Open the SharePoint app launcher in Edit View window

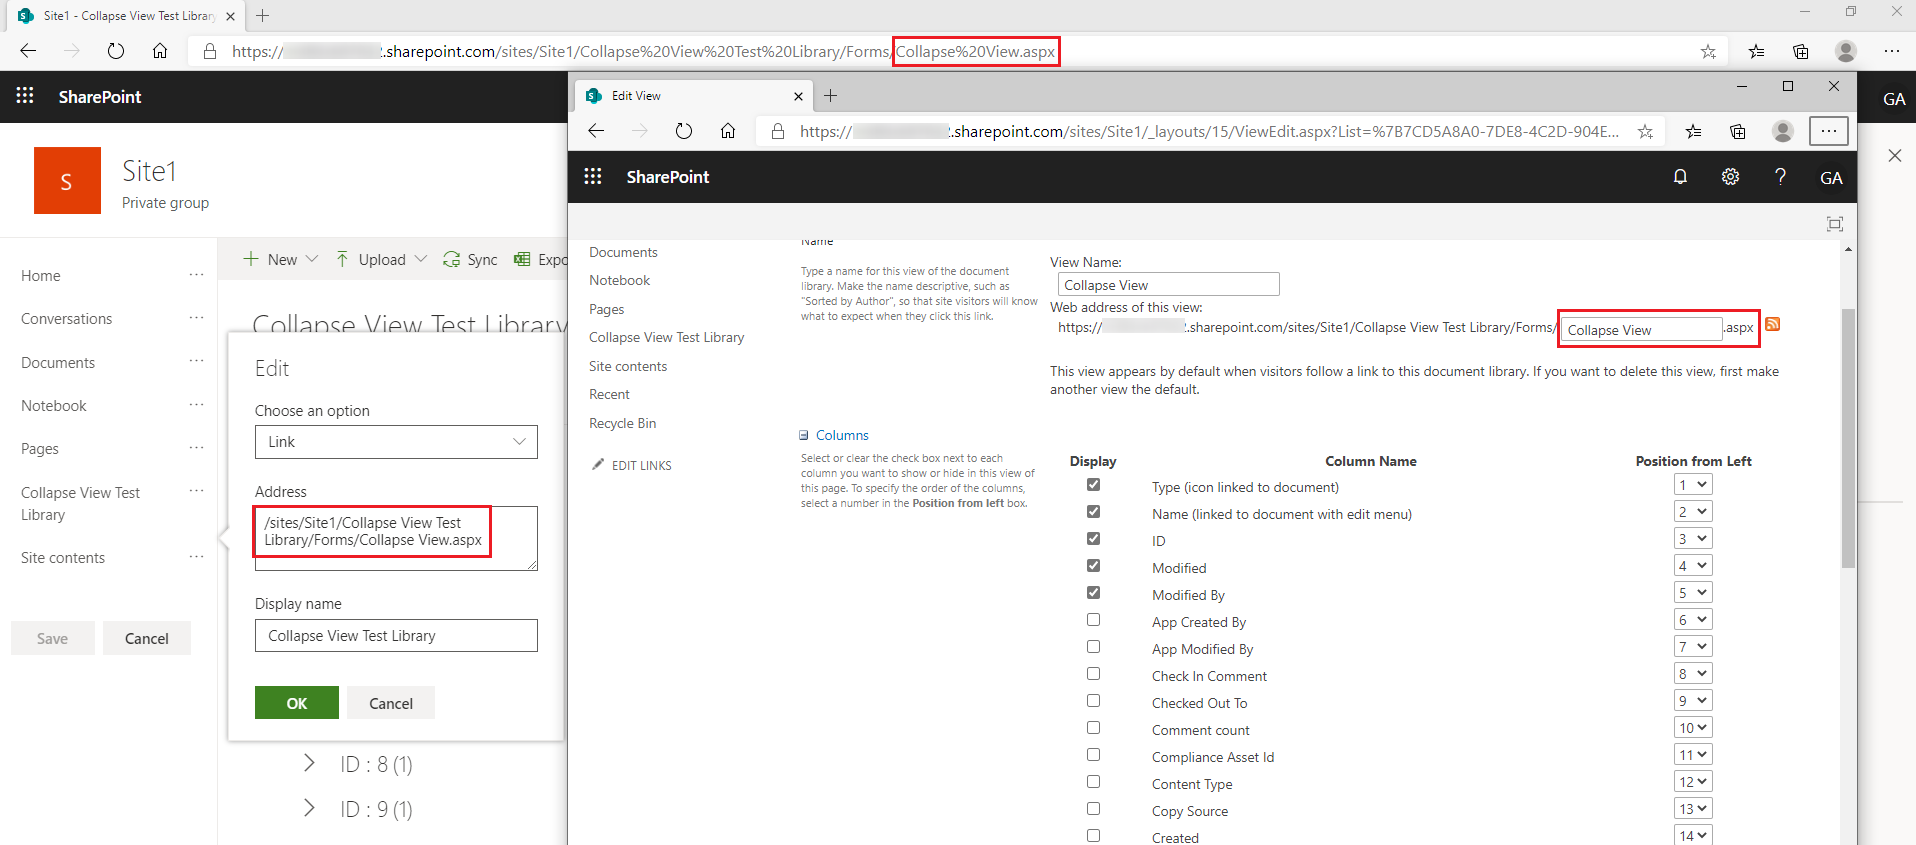point(593,176)
